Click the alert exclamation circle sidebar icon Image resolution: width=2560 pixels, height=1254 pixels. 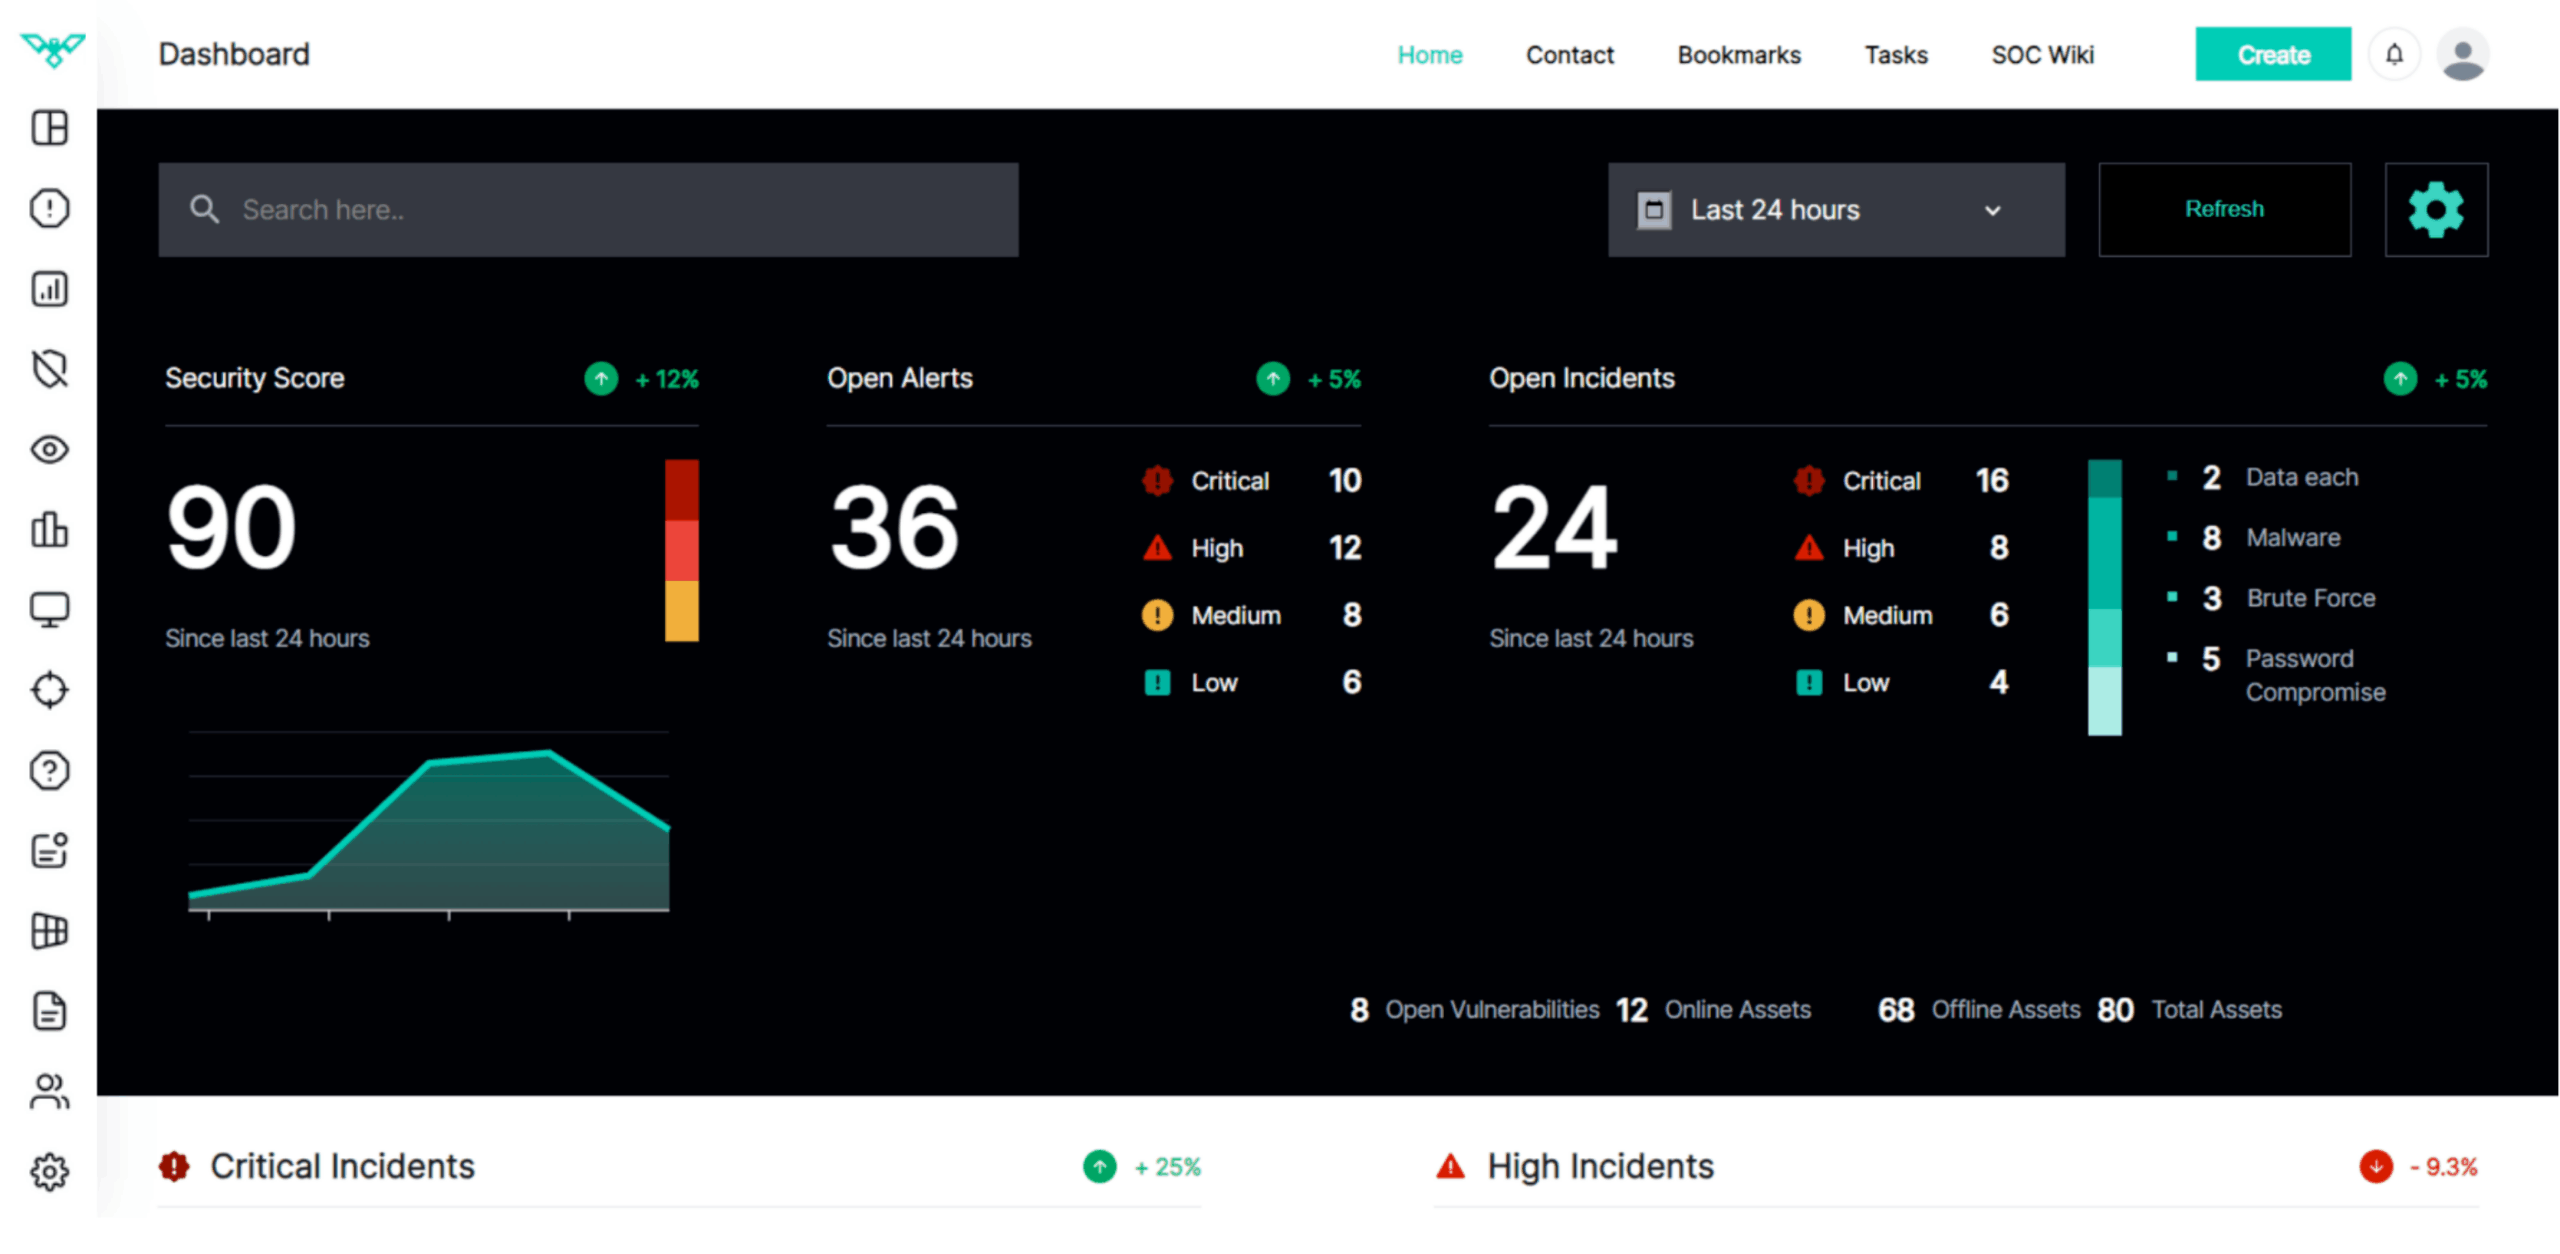pos(49,208)
